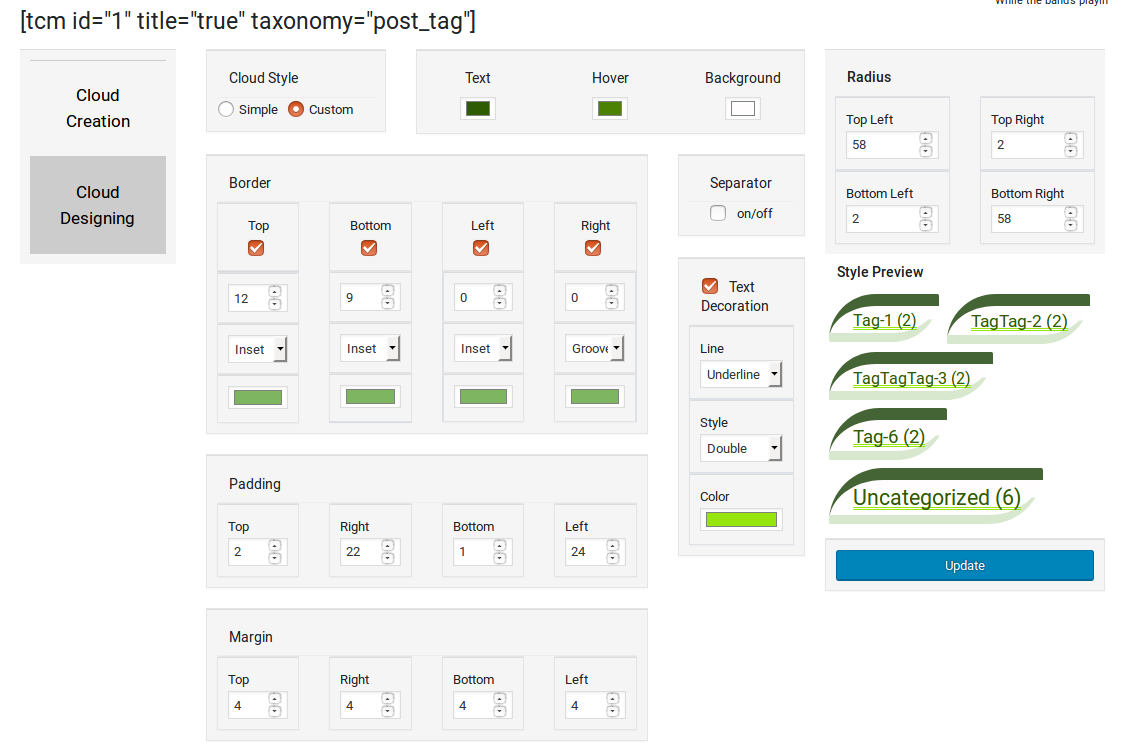The width and height of the screenshot is (1122, 755).
Task: Switch to the Cloud Creation tab
Action: 98,108
